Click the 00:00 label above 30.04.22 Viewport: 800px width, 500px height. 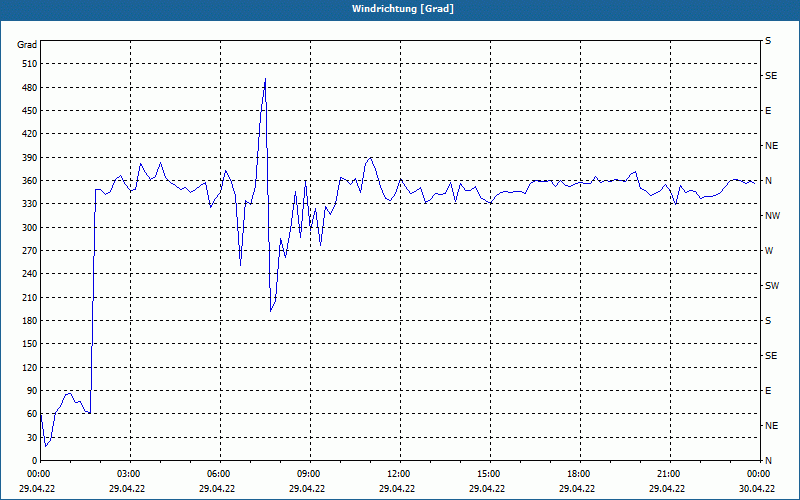[x=757, y=474]
